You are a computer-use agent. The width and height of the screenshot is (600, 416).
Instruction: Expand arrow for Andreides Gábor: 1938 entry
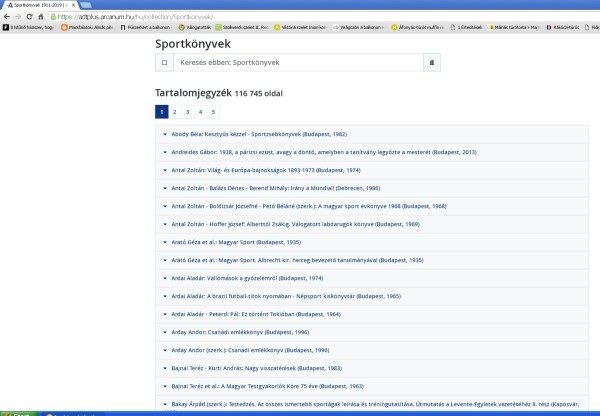click(165, 152)
